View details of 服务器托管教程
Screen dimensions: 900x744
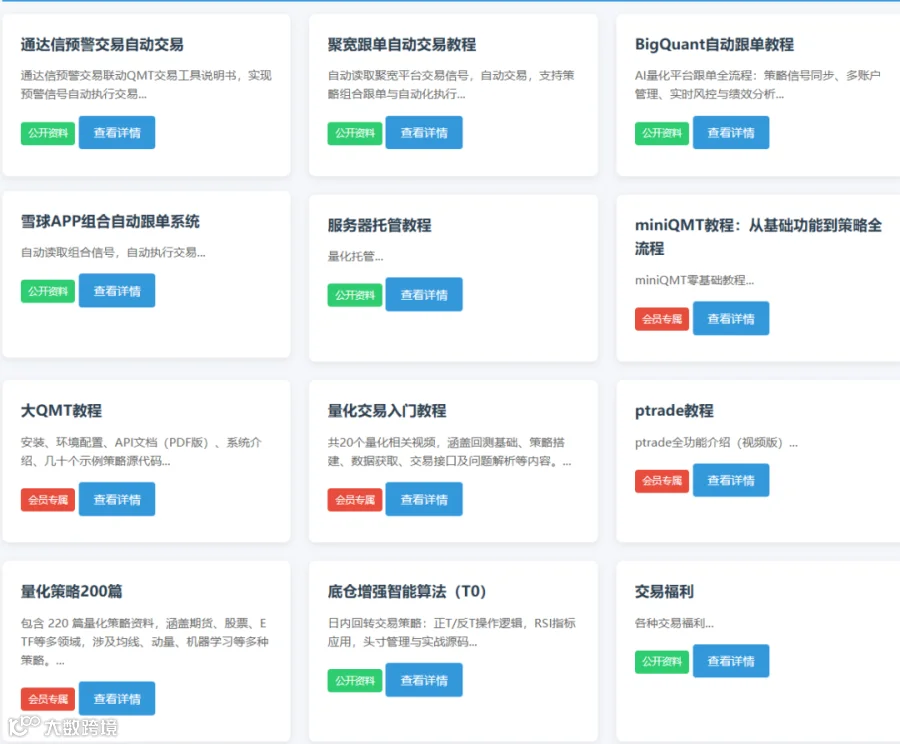click(x=424, y=295)
